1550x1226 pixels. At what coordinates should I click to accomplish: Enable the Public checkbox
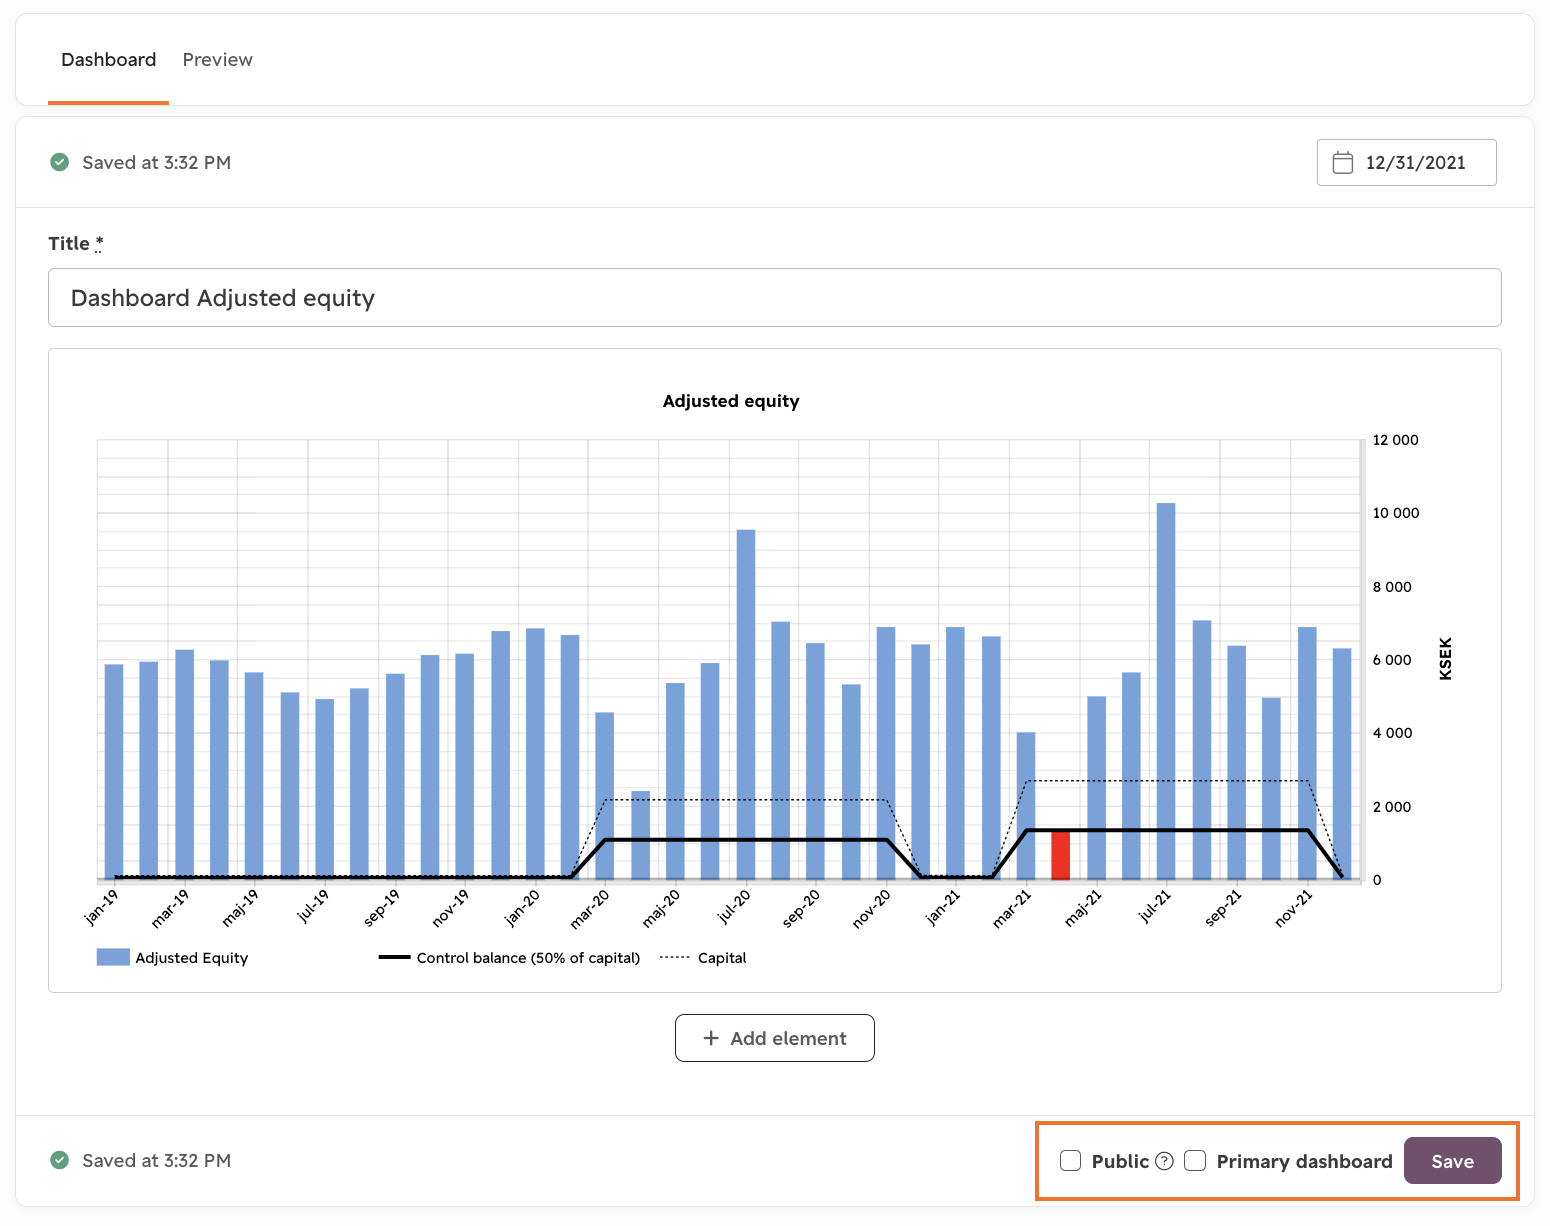point(1071,1160)
